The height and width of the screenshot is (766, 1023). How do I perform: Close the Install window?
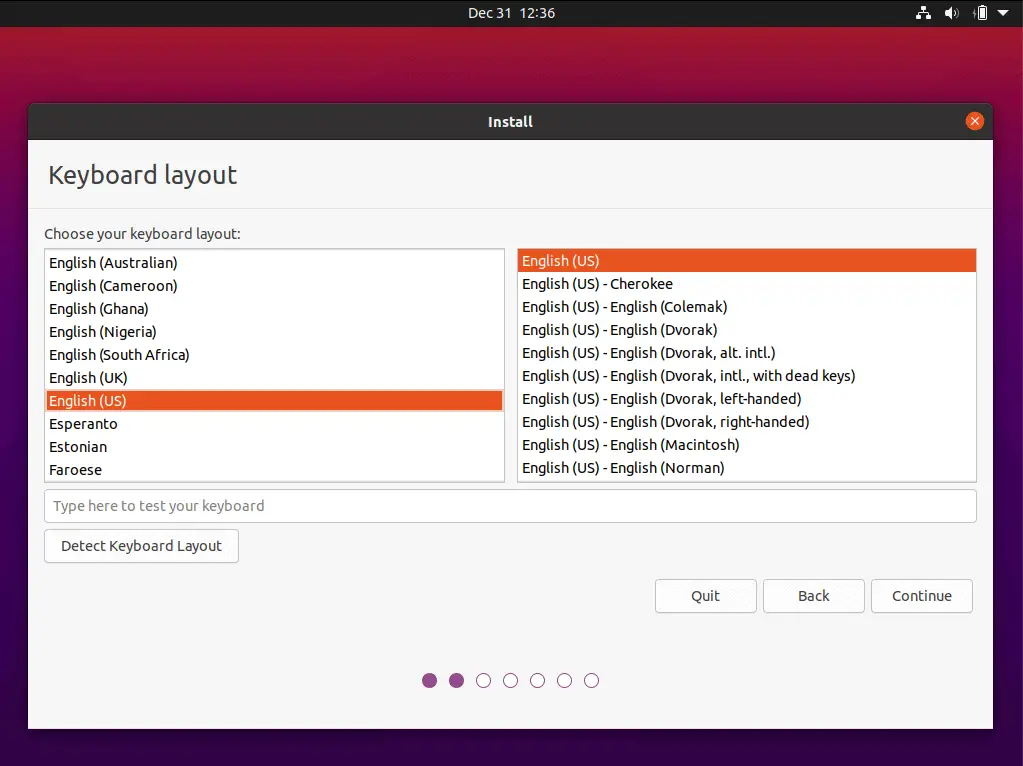[x=974, y=121]
